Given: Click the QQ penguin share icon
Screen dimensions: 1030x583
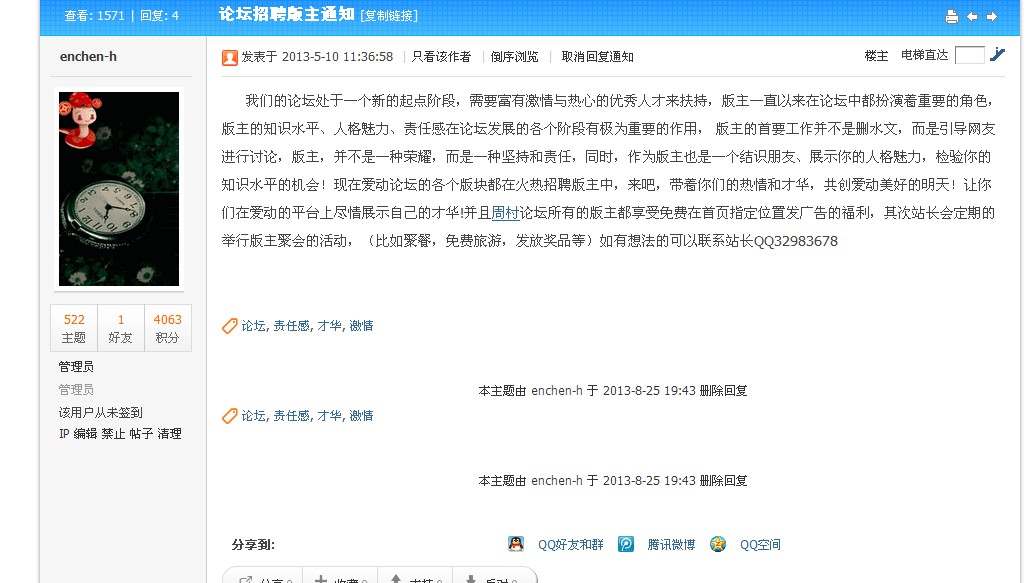Looking at the screenshot, I should pyautogui.click(x=516, y=544).
